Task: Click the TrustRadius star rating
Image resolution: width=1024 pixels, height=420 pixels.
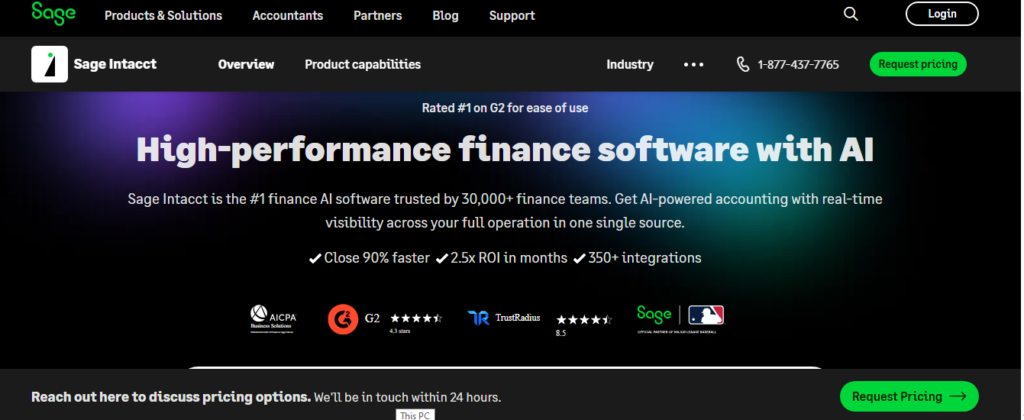Action: pos(584,319)
